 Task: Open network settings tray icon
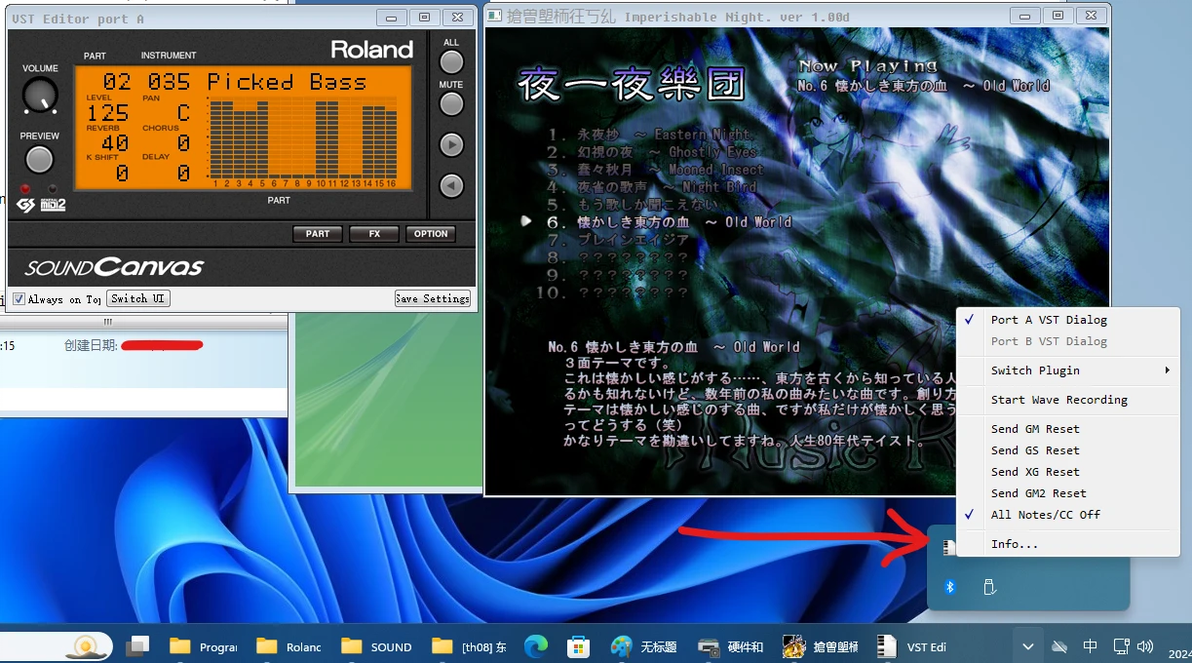1121,647
